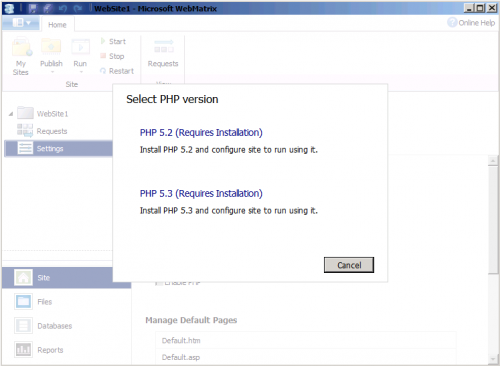Screen dimensions: 500x366
Task: Click the quick access Save icon in title bar
Action: [32, 8]
